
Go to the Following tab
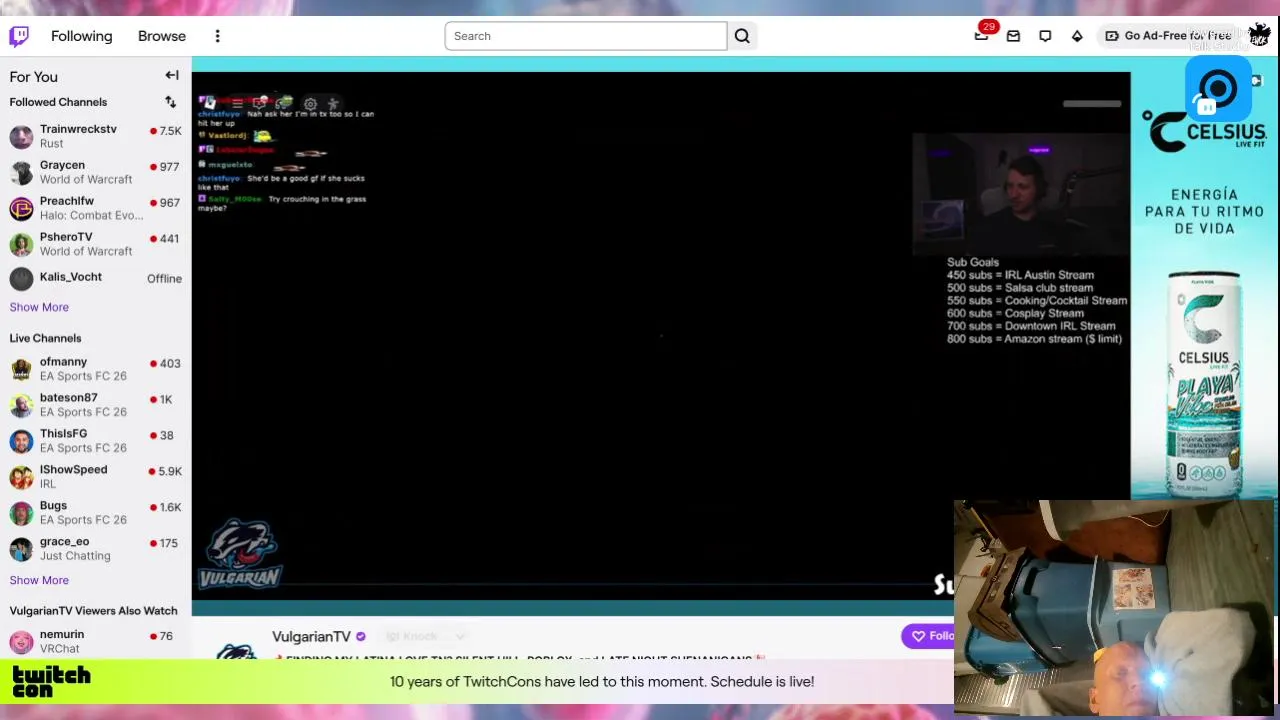click(x=82, y=36)
